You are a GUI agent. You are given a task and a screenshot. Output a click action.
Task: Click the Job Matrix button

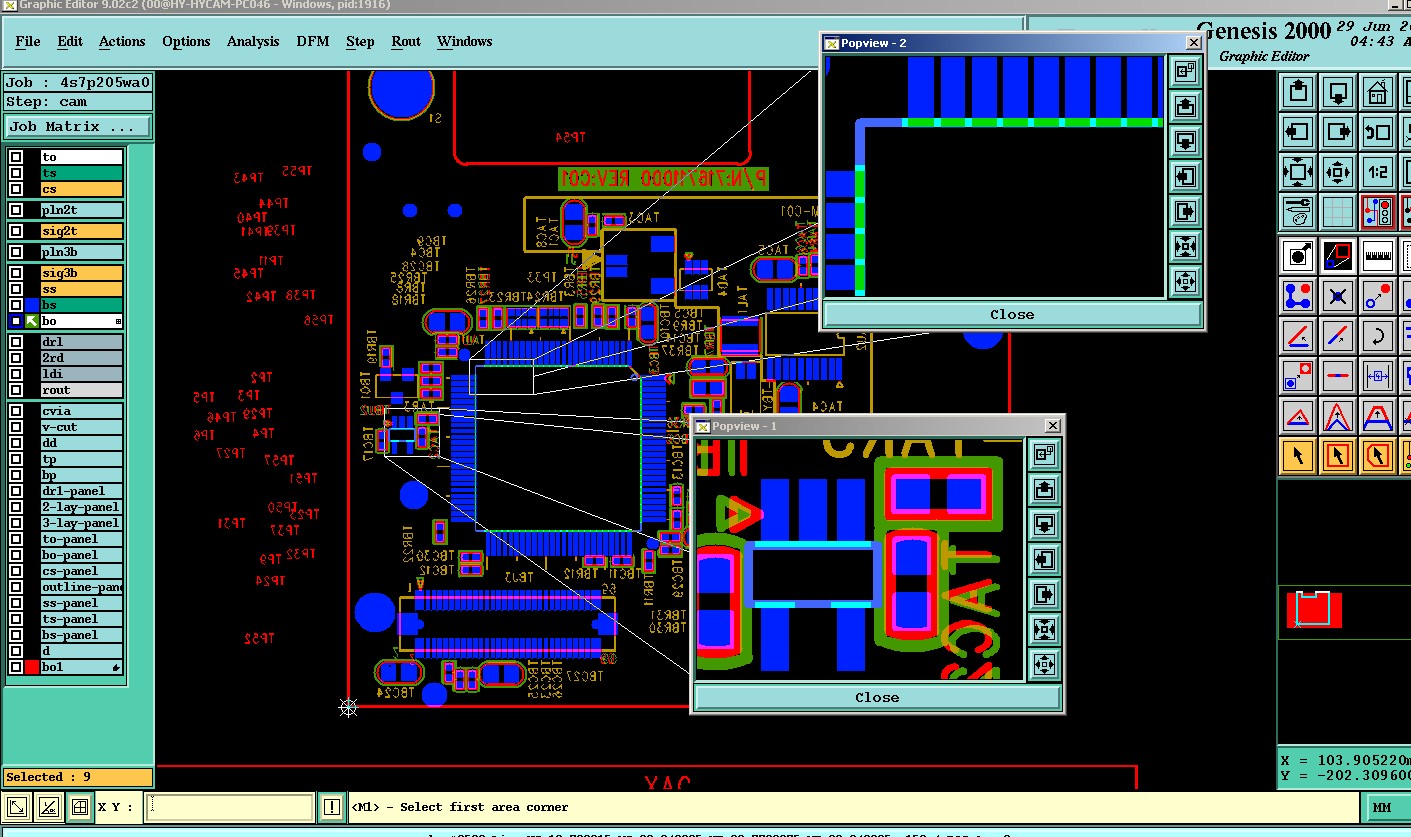click(x=78, y=127)
